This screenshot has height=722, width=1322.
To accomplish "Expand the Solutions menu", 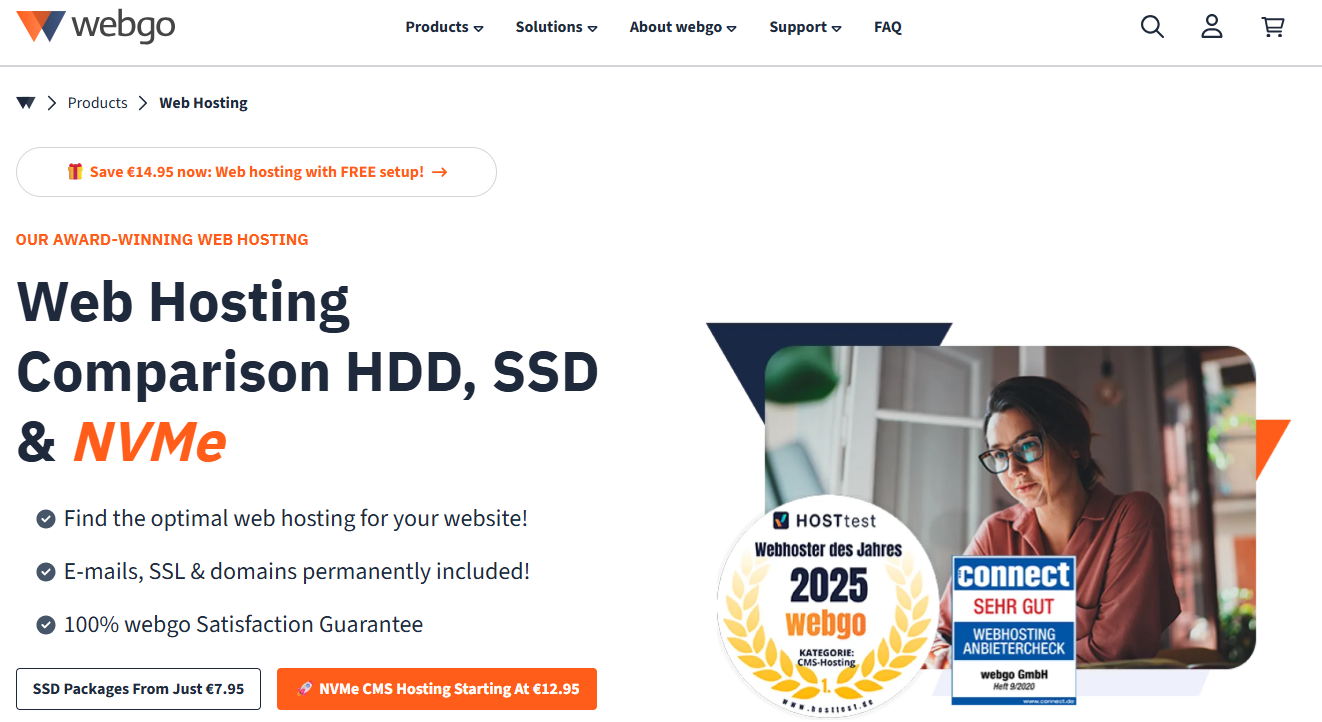I will 556,27.
